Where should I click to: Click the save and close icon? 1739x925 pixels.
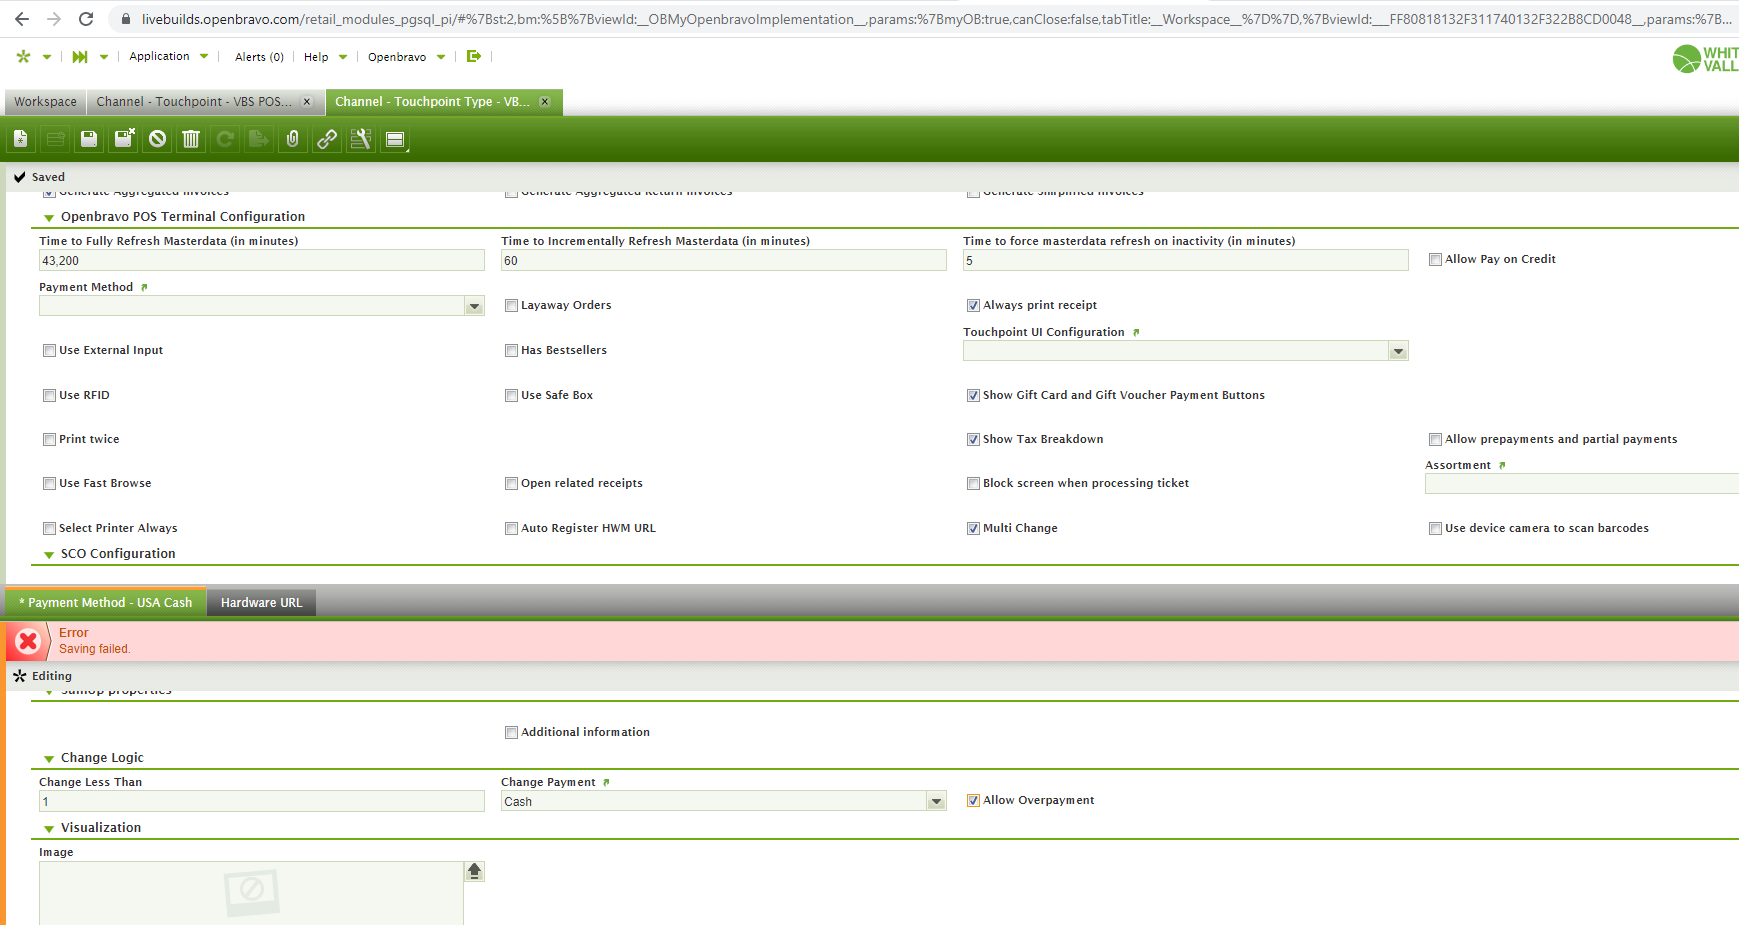pos(124,139)
